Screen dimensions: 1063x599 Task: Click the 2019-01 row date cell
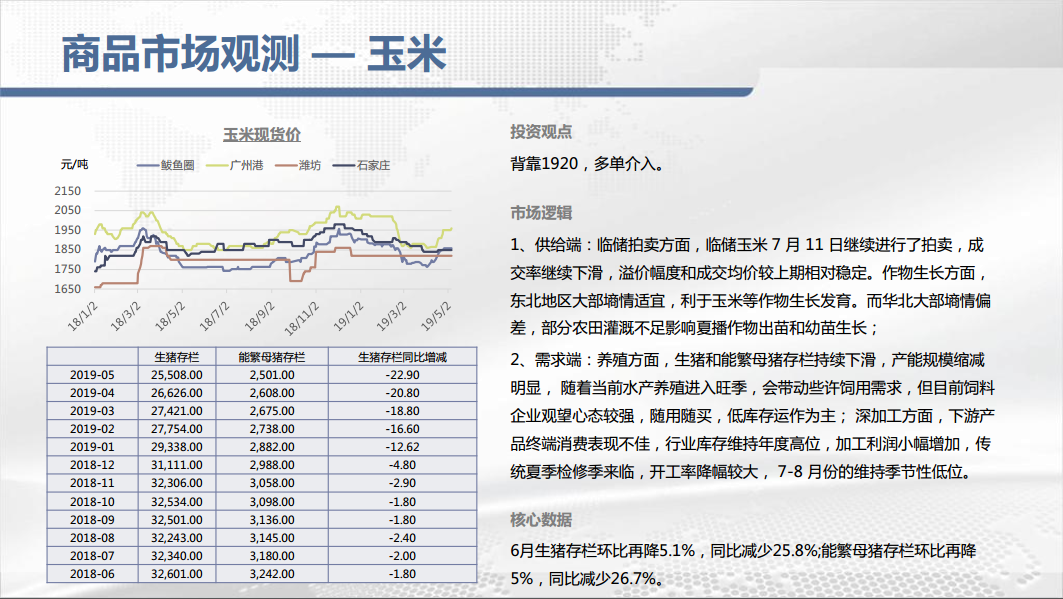click(x=92, y=447)
